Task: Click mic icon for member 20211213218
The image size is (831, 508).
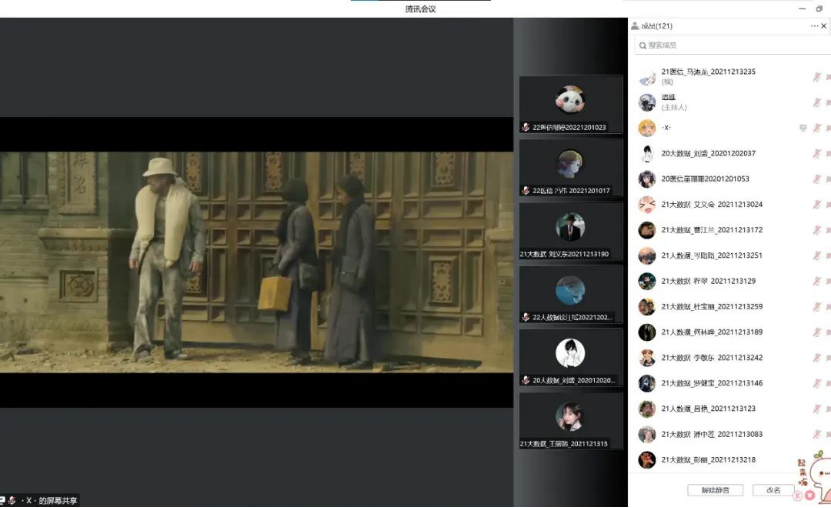Action: [817, 460]
